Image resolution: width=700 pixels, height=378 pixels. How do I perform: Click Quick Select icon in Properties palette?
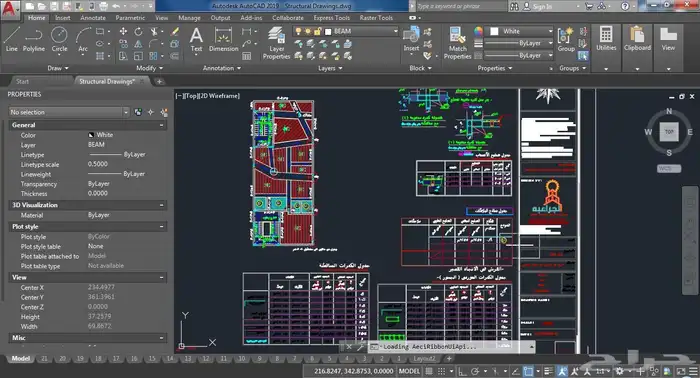[164, 112]
